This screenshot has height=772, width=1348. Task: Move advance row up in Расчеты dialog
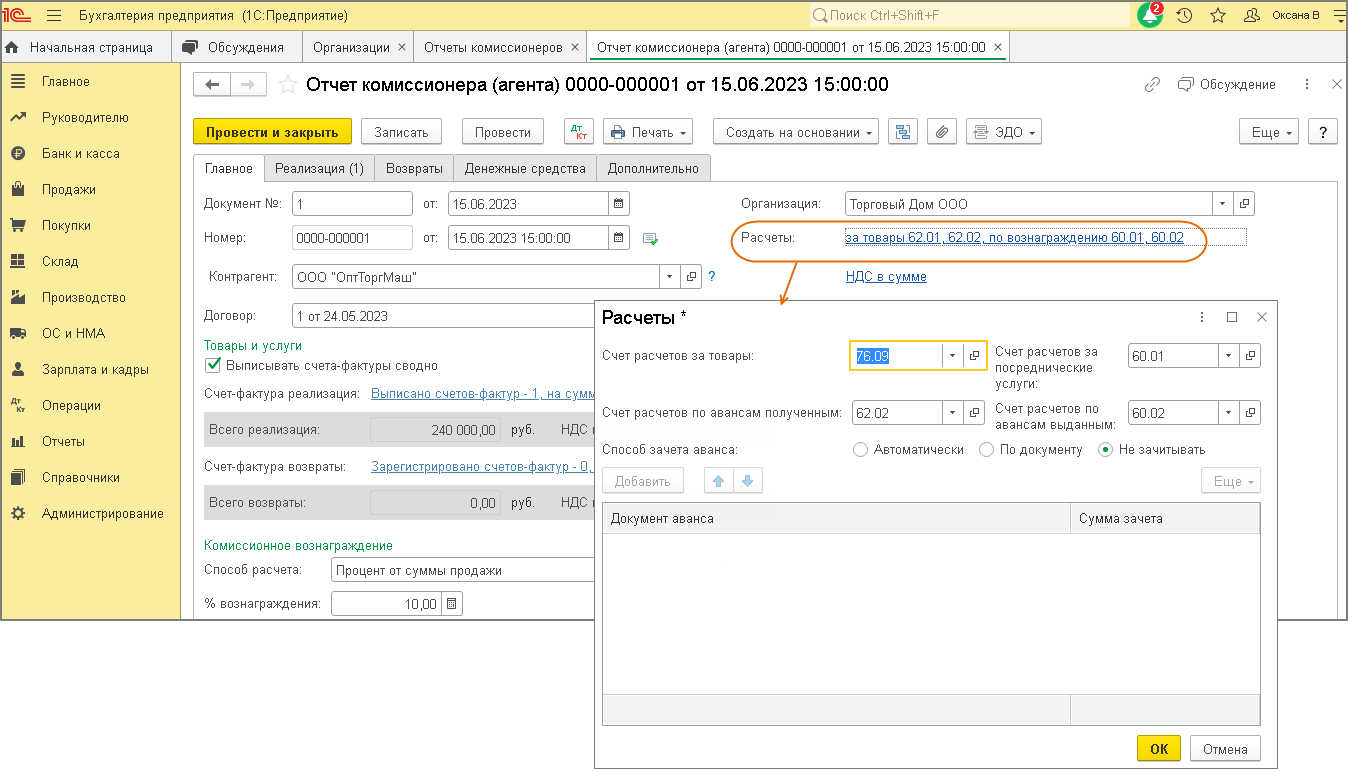tap(718, 482)
